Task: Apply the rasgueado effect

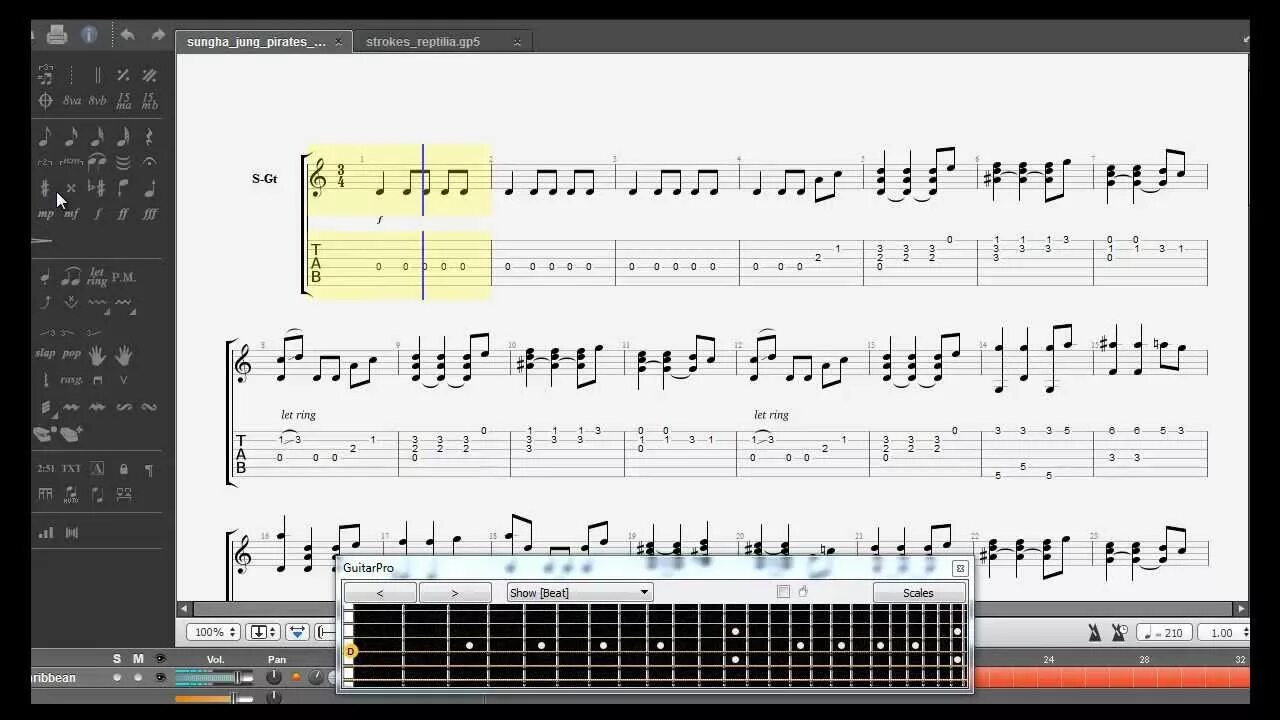Action: (71, 380)
